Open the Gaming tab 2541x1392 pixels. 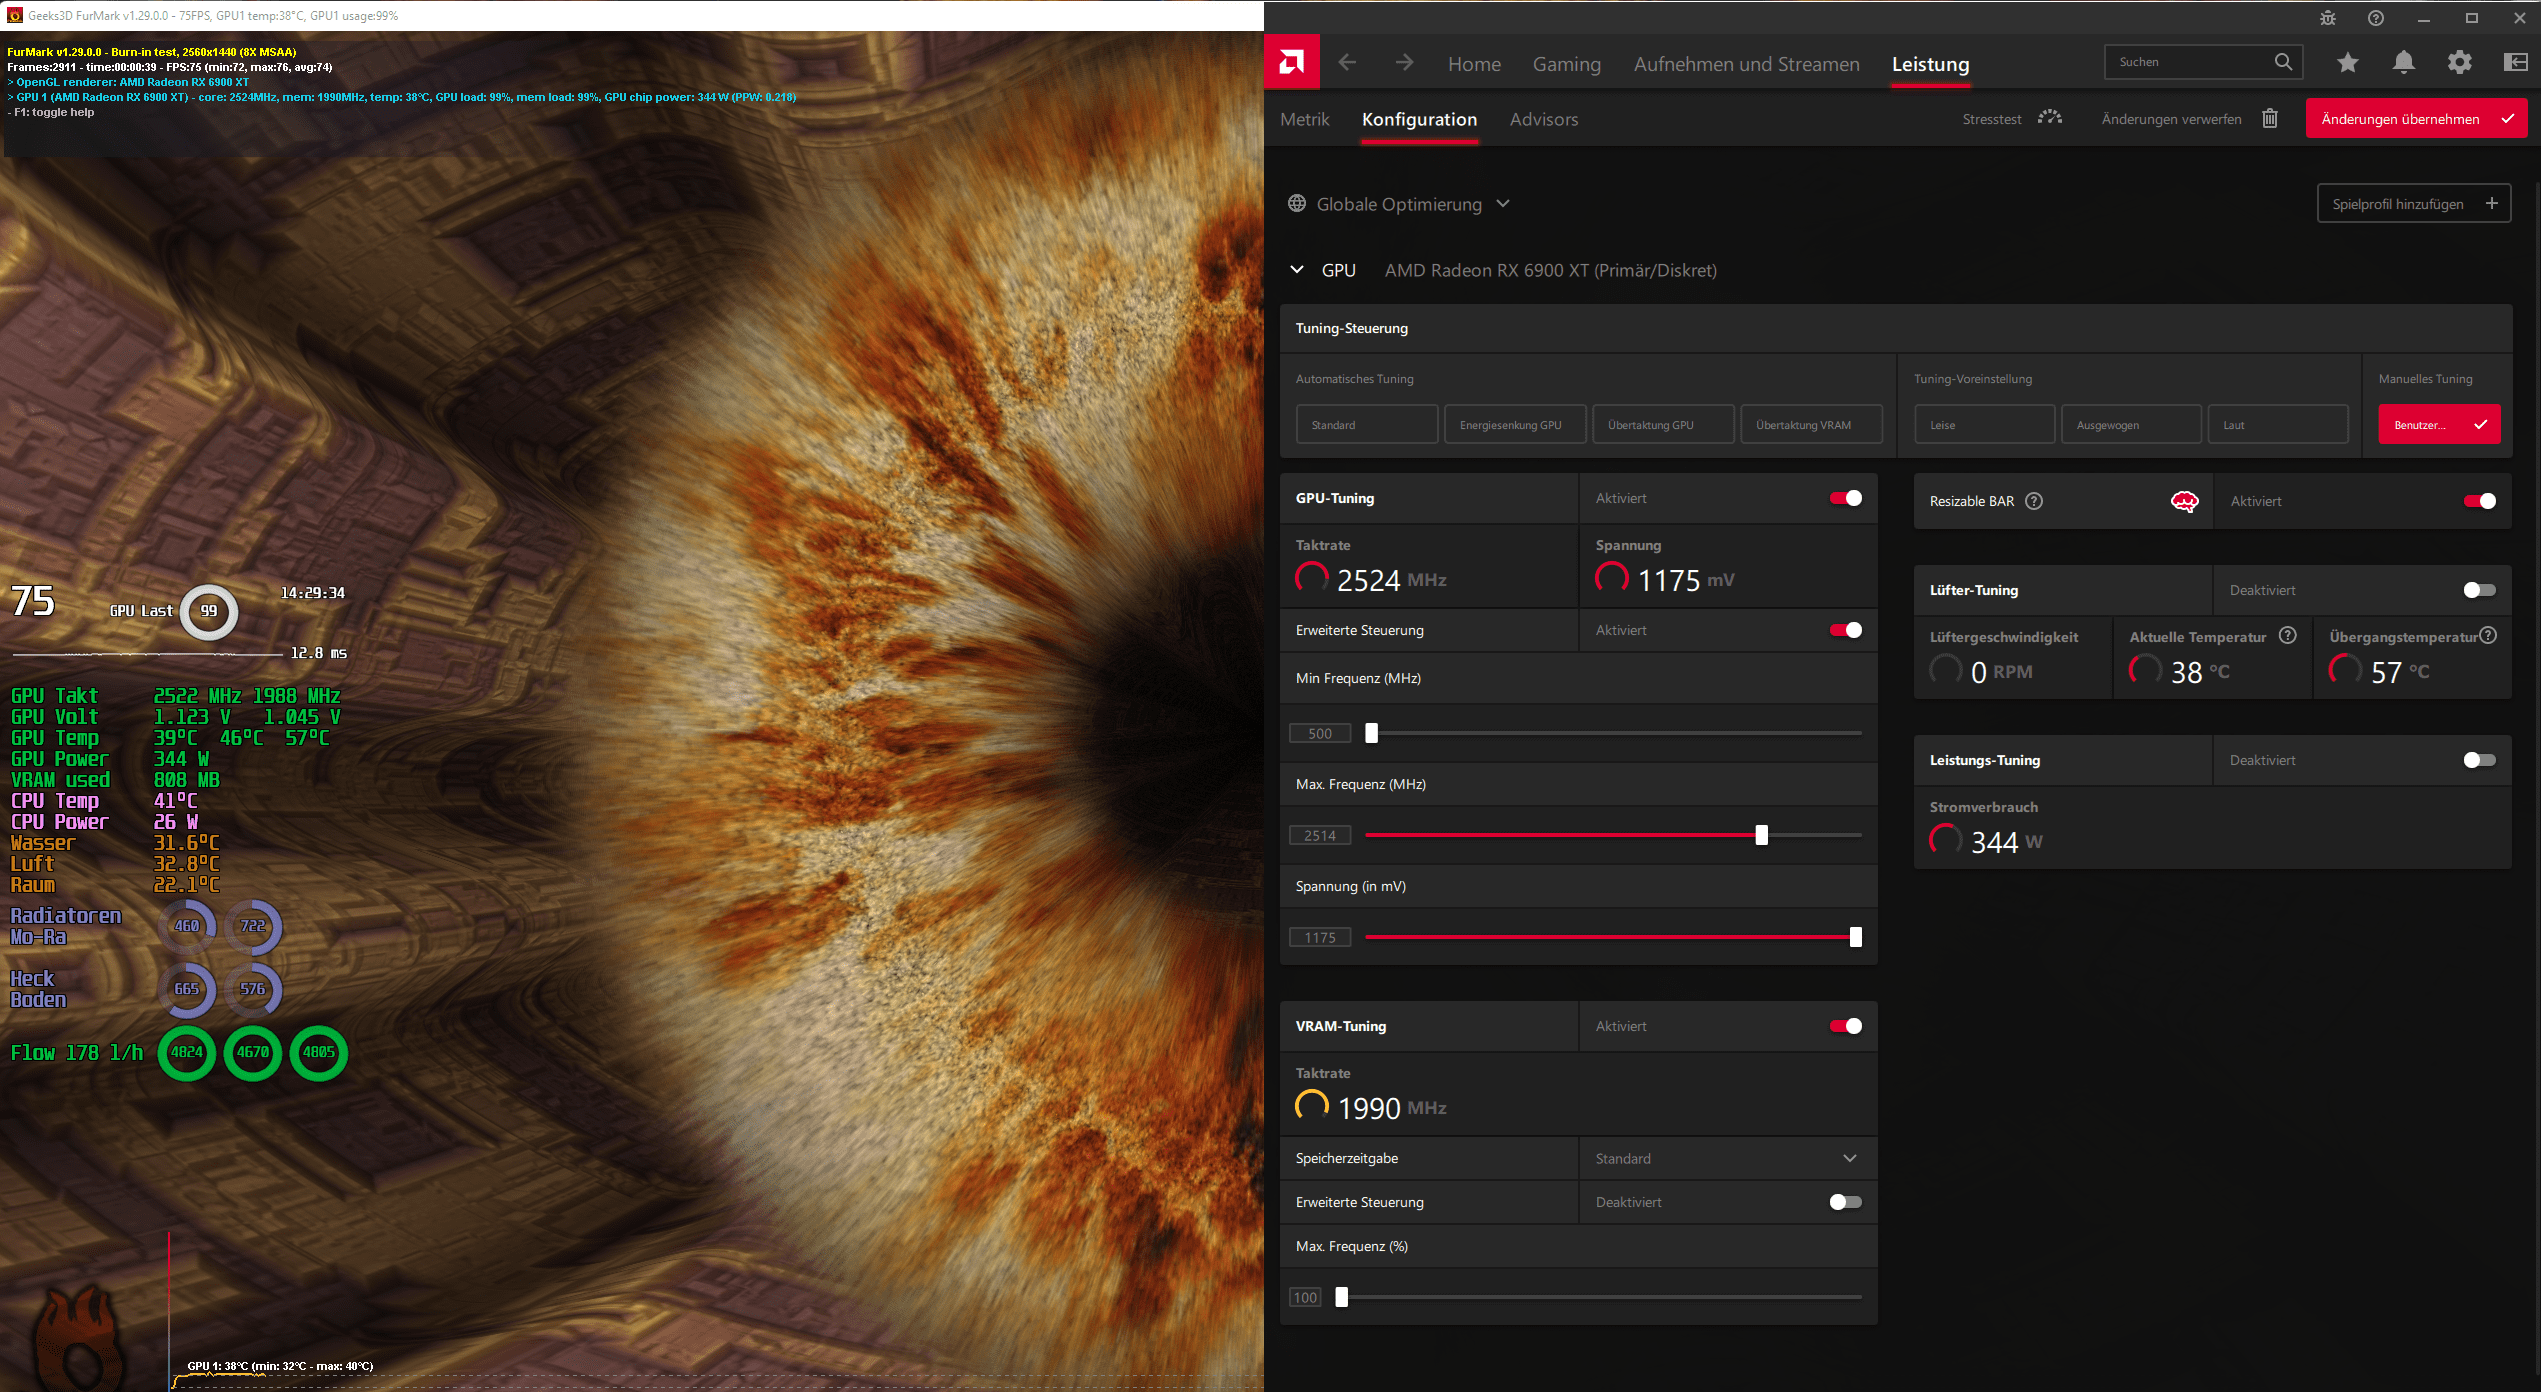(x=1566, y=64)
